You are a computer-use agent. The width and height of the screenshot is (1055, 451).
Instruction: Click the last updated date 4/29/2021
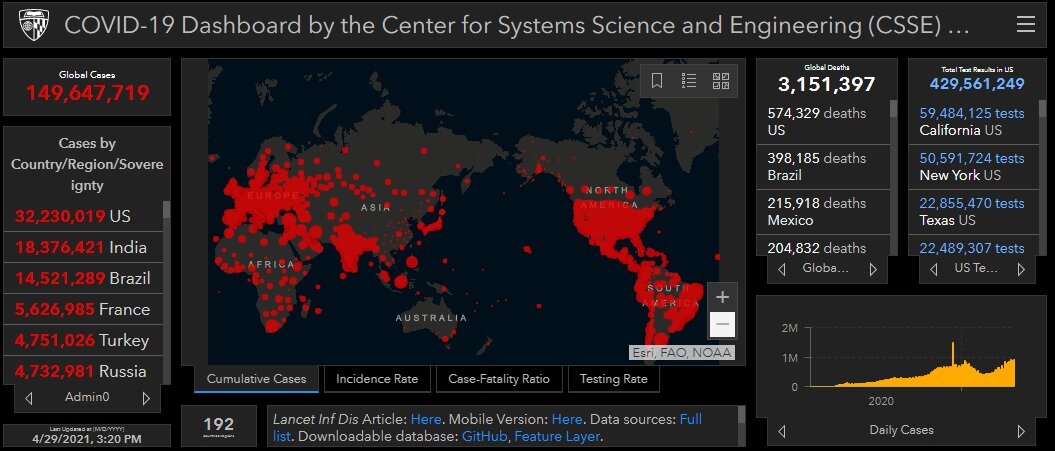pyautogui.click(x=87, y=440)
